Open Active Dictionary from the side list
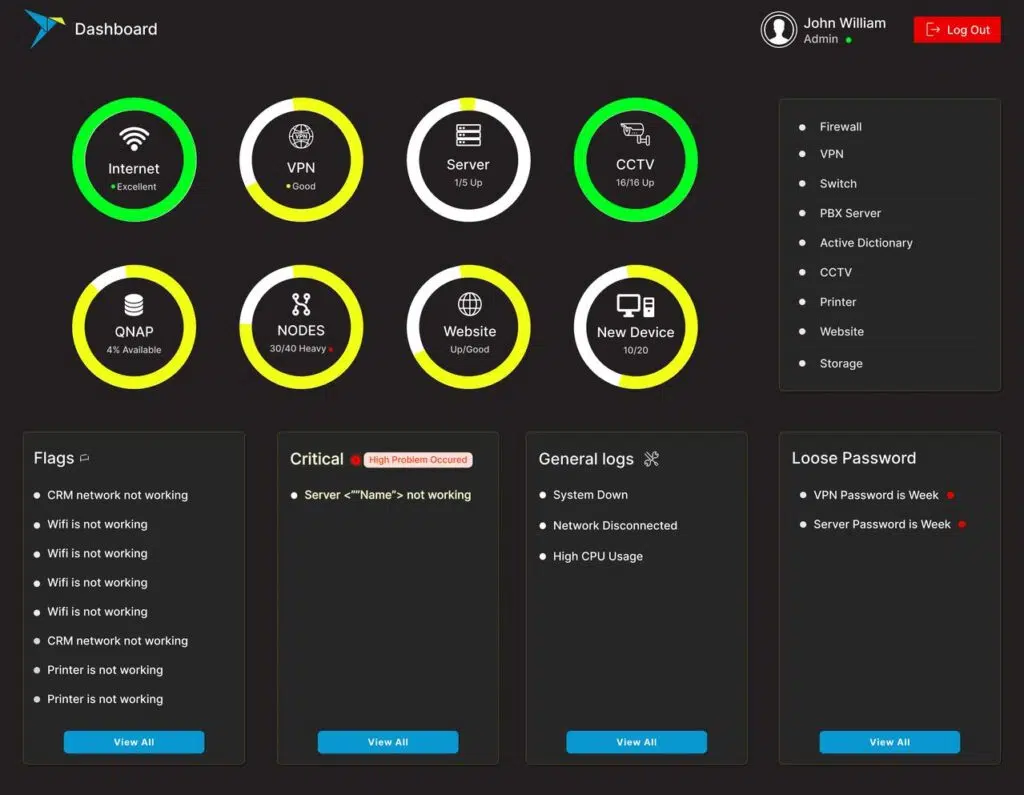 click(x=866, y=243)
